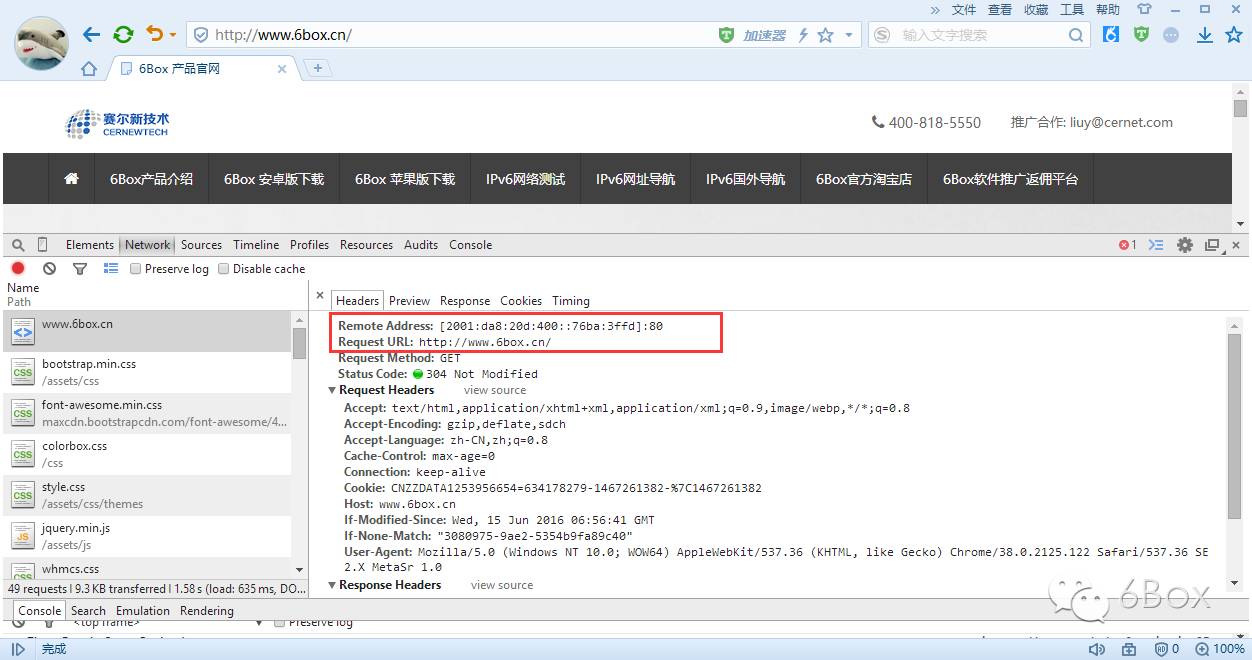
Task: Open DevTools settings gear
Action: click(x=1185, y=245)
